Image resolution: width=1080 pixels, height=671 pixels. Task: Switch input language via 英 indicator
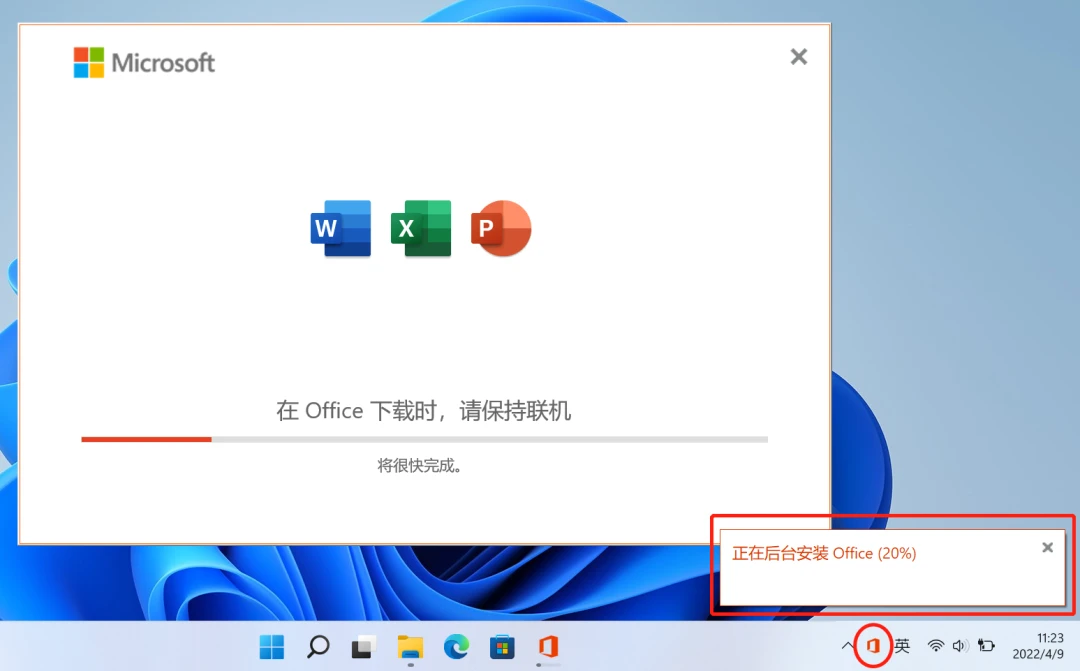click(902, 646)
